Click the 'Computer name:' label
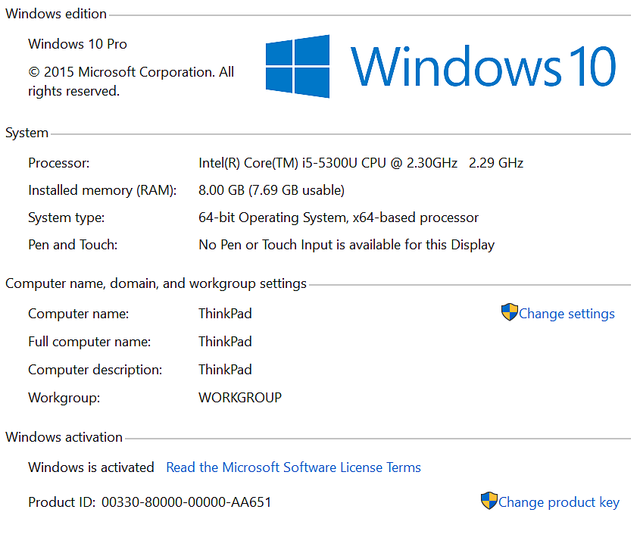640x535 pixels. point(78,313)
